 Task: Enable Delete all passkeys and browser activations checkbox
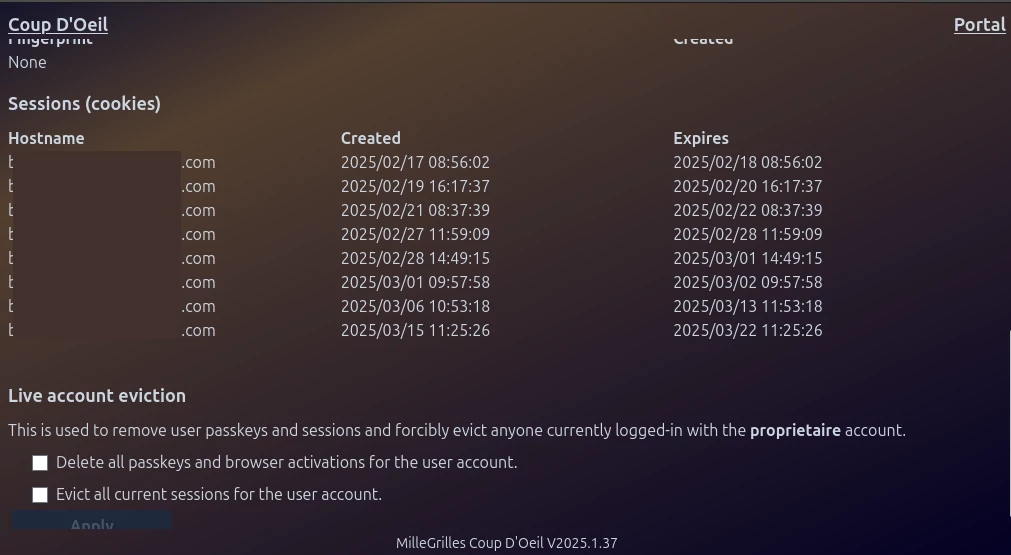[40, 463]
